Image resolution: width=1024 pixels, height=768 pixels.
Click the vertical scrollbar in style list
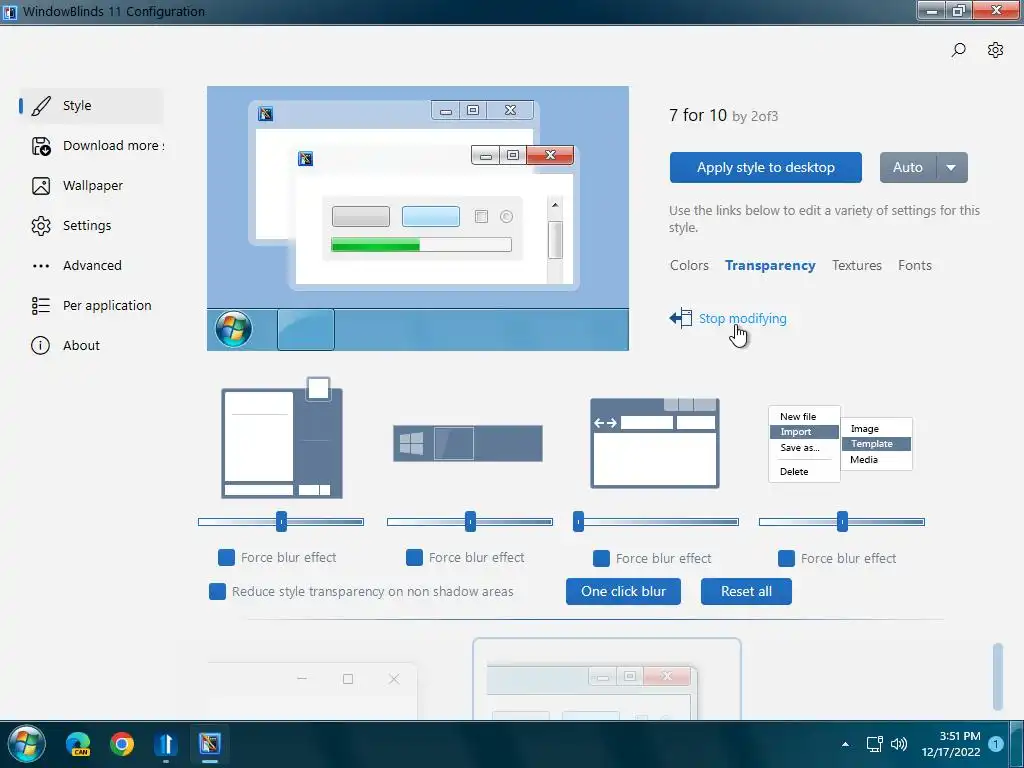[998, 677]
